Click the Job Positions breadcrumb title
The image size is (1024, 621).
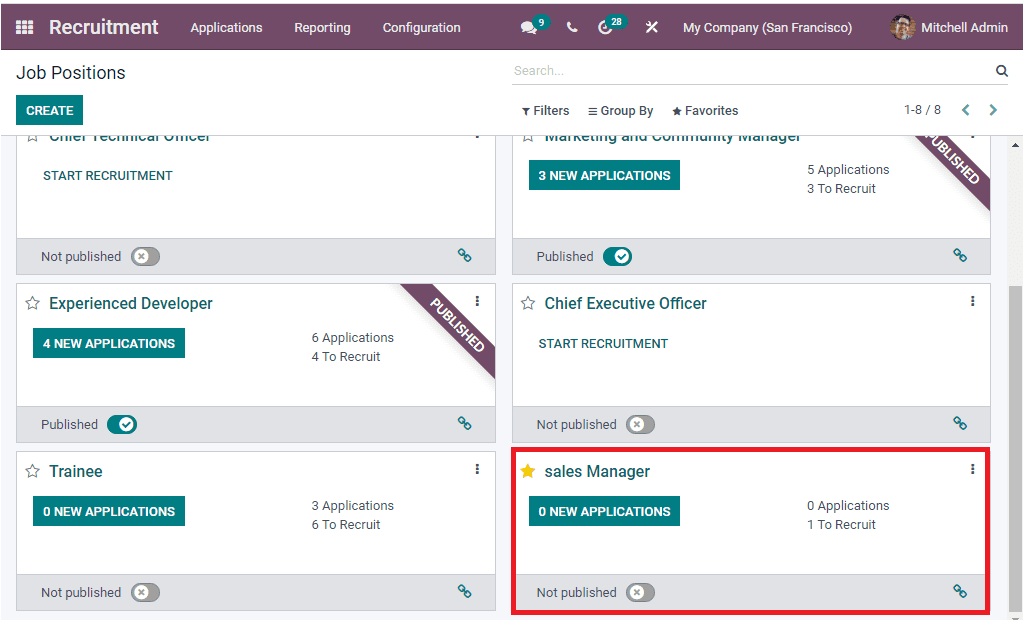71,72
